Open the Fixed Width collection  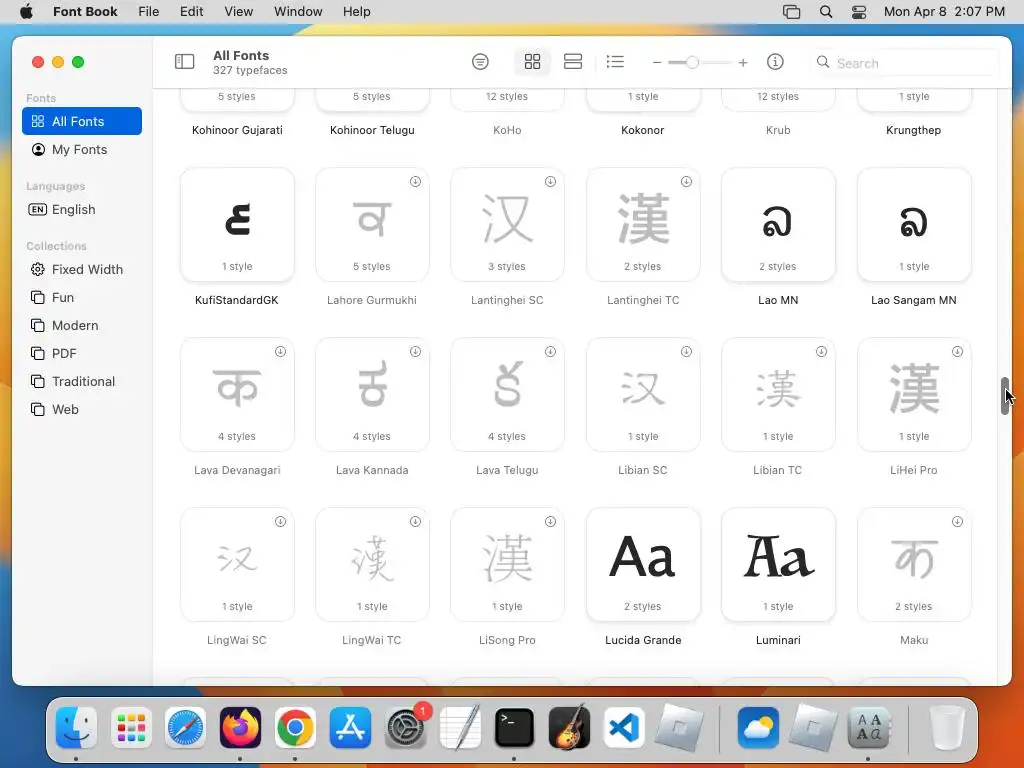tap(82, 270)
